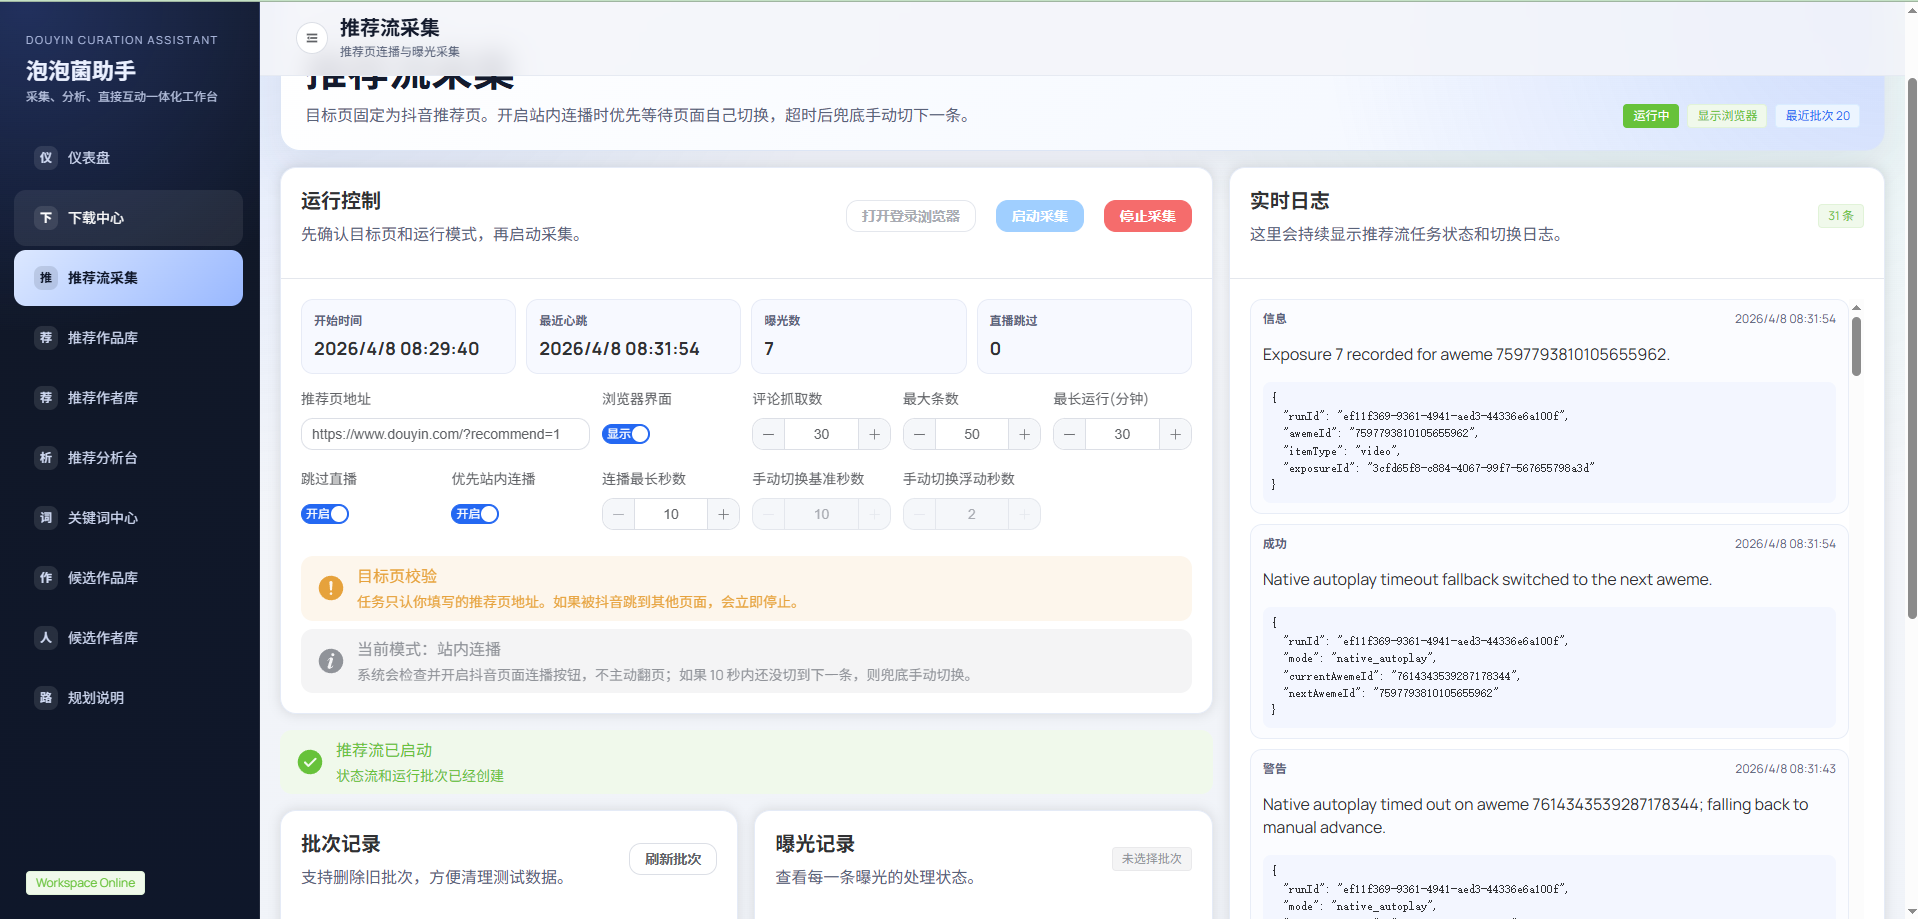Decrease 最大条数 with minus button

tap(919, 434)
